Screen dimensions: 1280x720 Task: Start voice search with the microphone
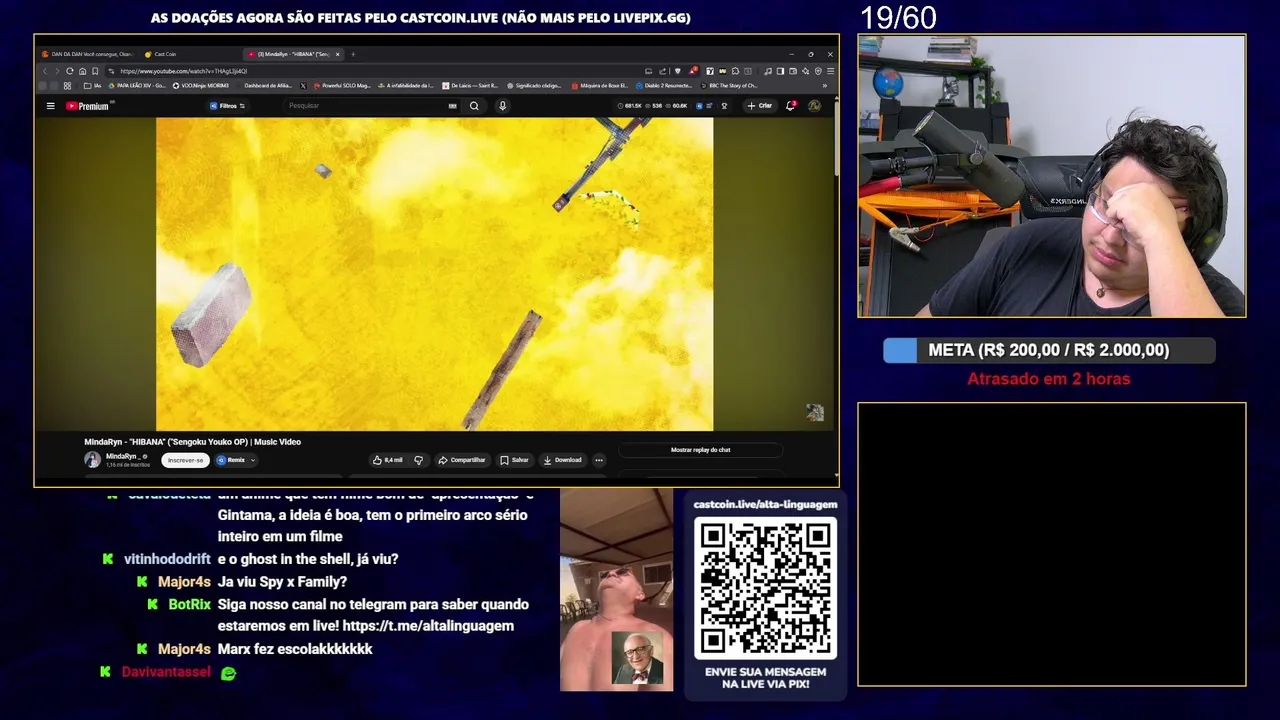click(x=502, y=106)
